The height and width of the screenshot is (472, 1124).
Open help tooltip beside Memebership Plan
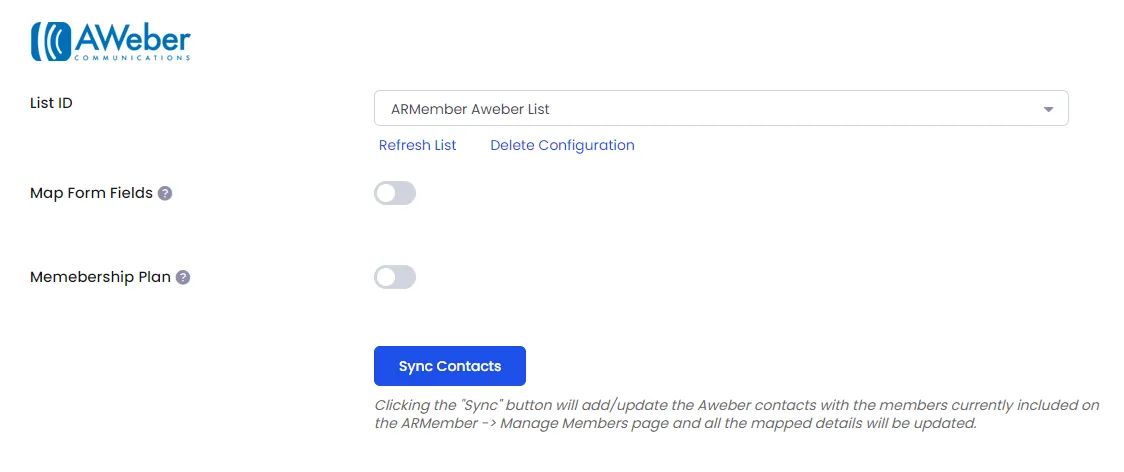pyautogui.click(x=183, y=278)
